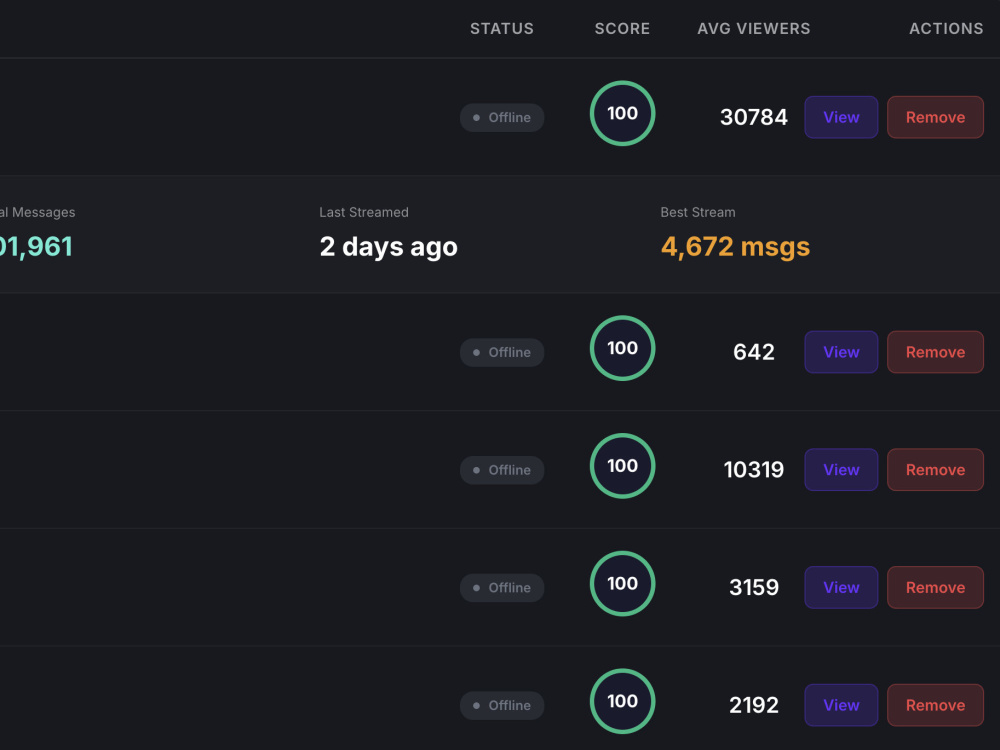Click the ACTIONS column header

point(946,29)
